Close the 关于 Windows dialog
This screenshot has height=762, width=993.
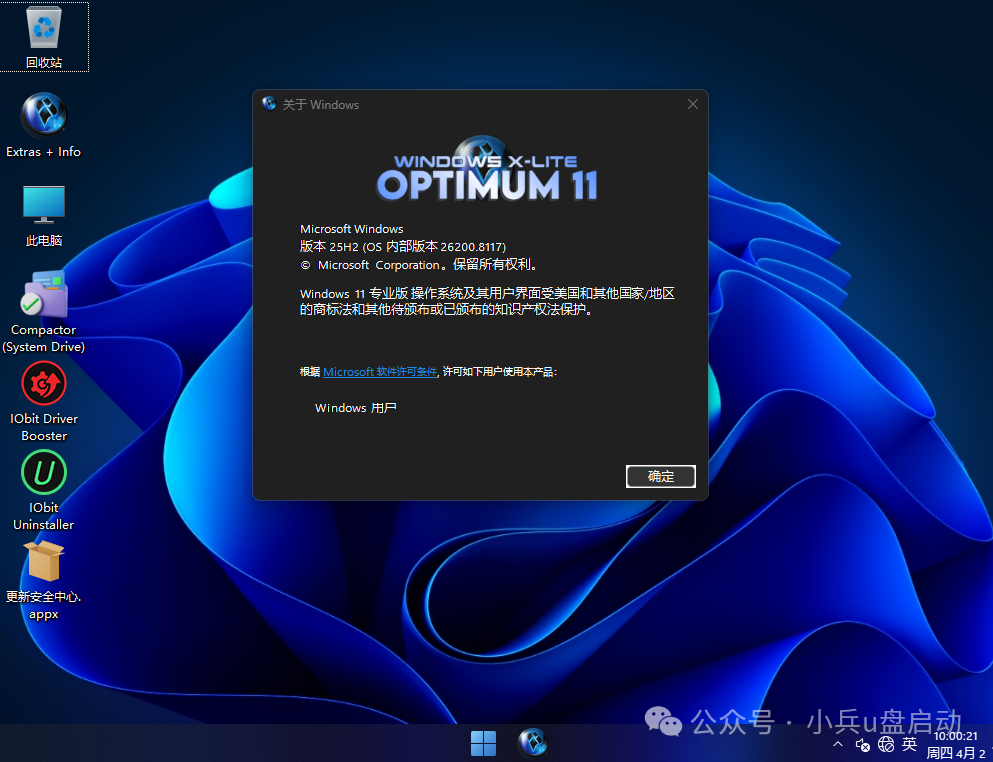[692, 103]
